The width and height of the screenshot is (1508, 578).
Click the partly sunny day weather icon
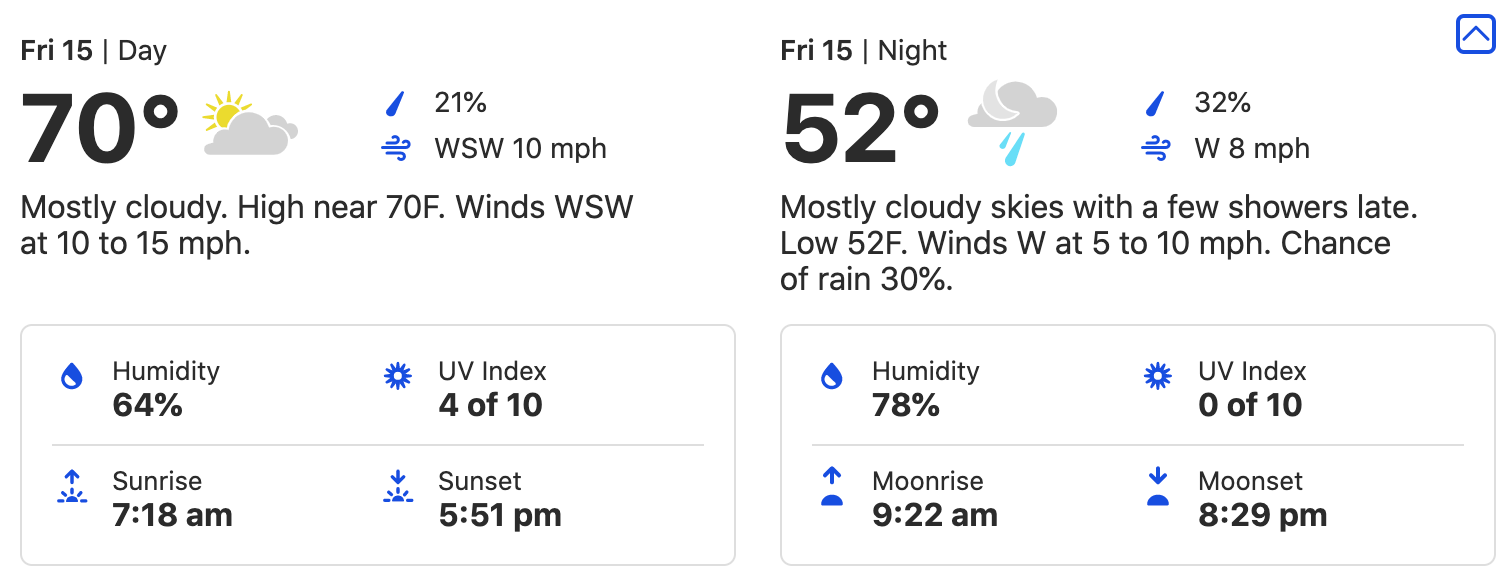(249, 124)
